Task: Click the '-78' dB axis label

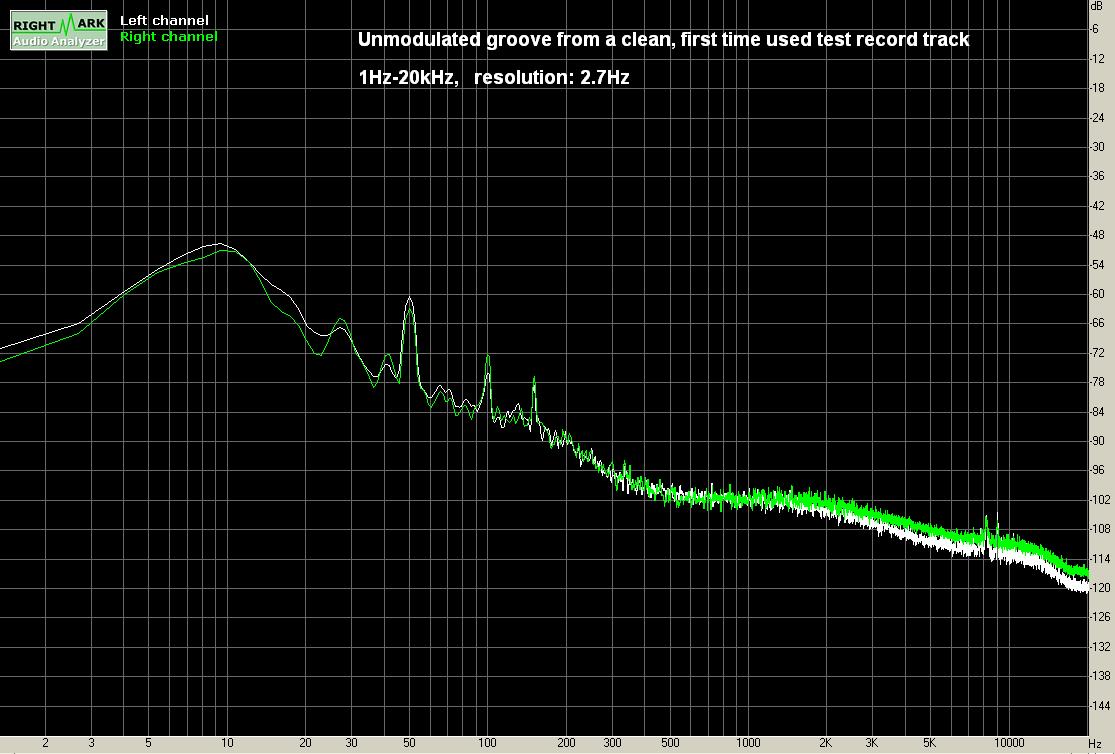Action: 1097,382
